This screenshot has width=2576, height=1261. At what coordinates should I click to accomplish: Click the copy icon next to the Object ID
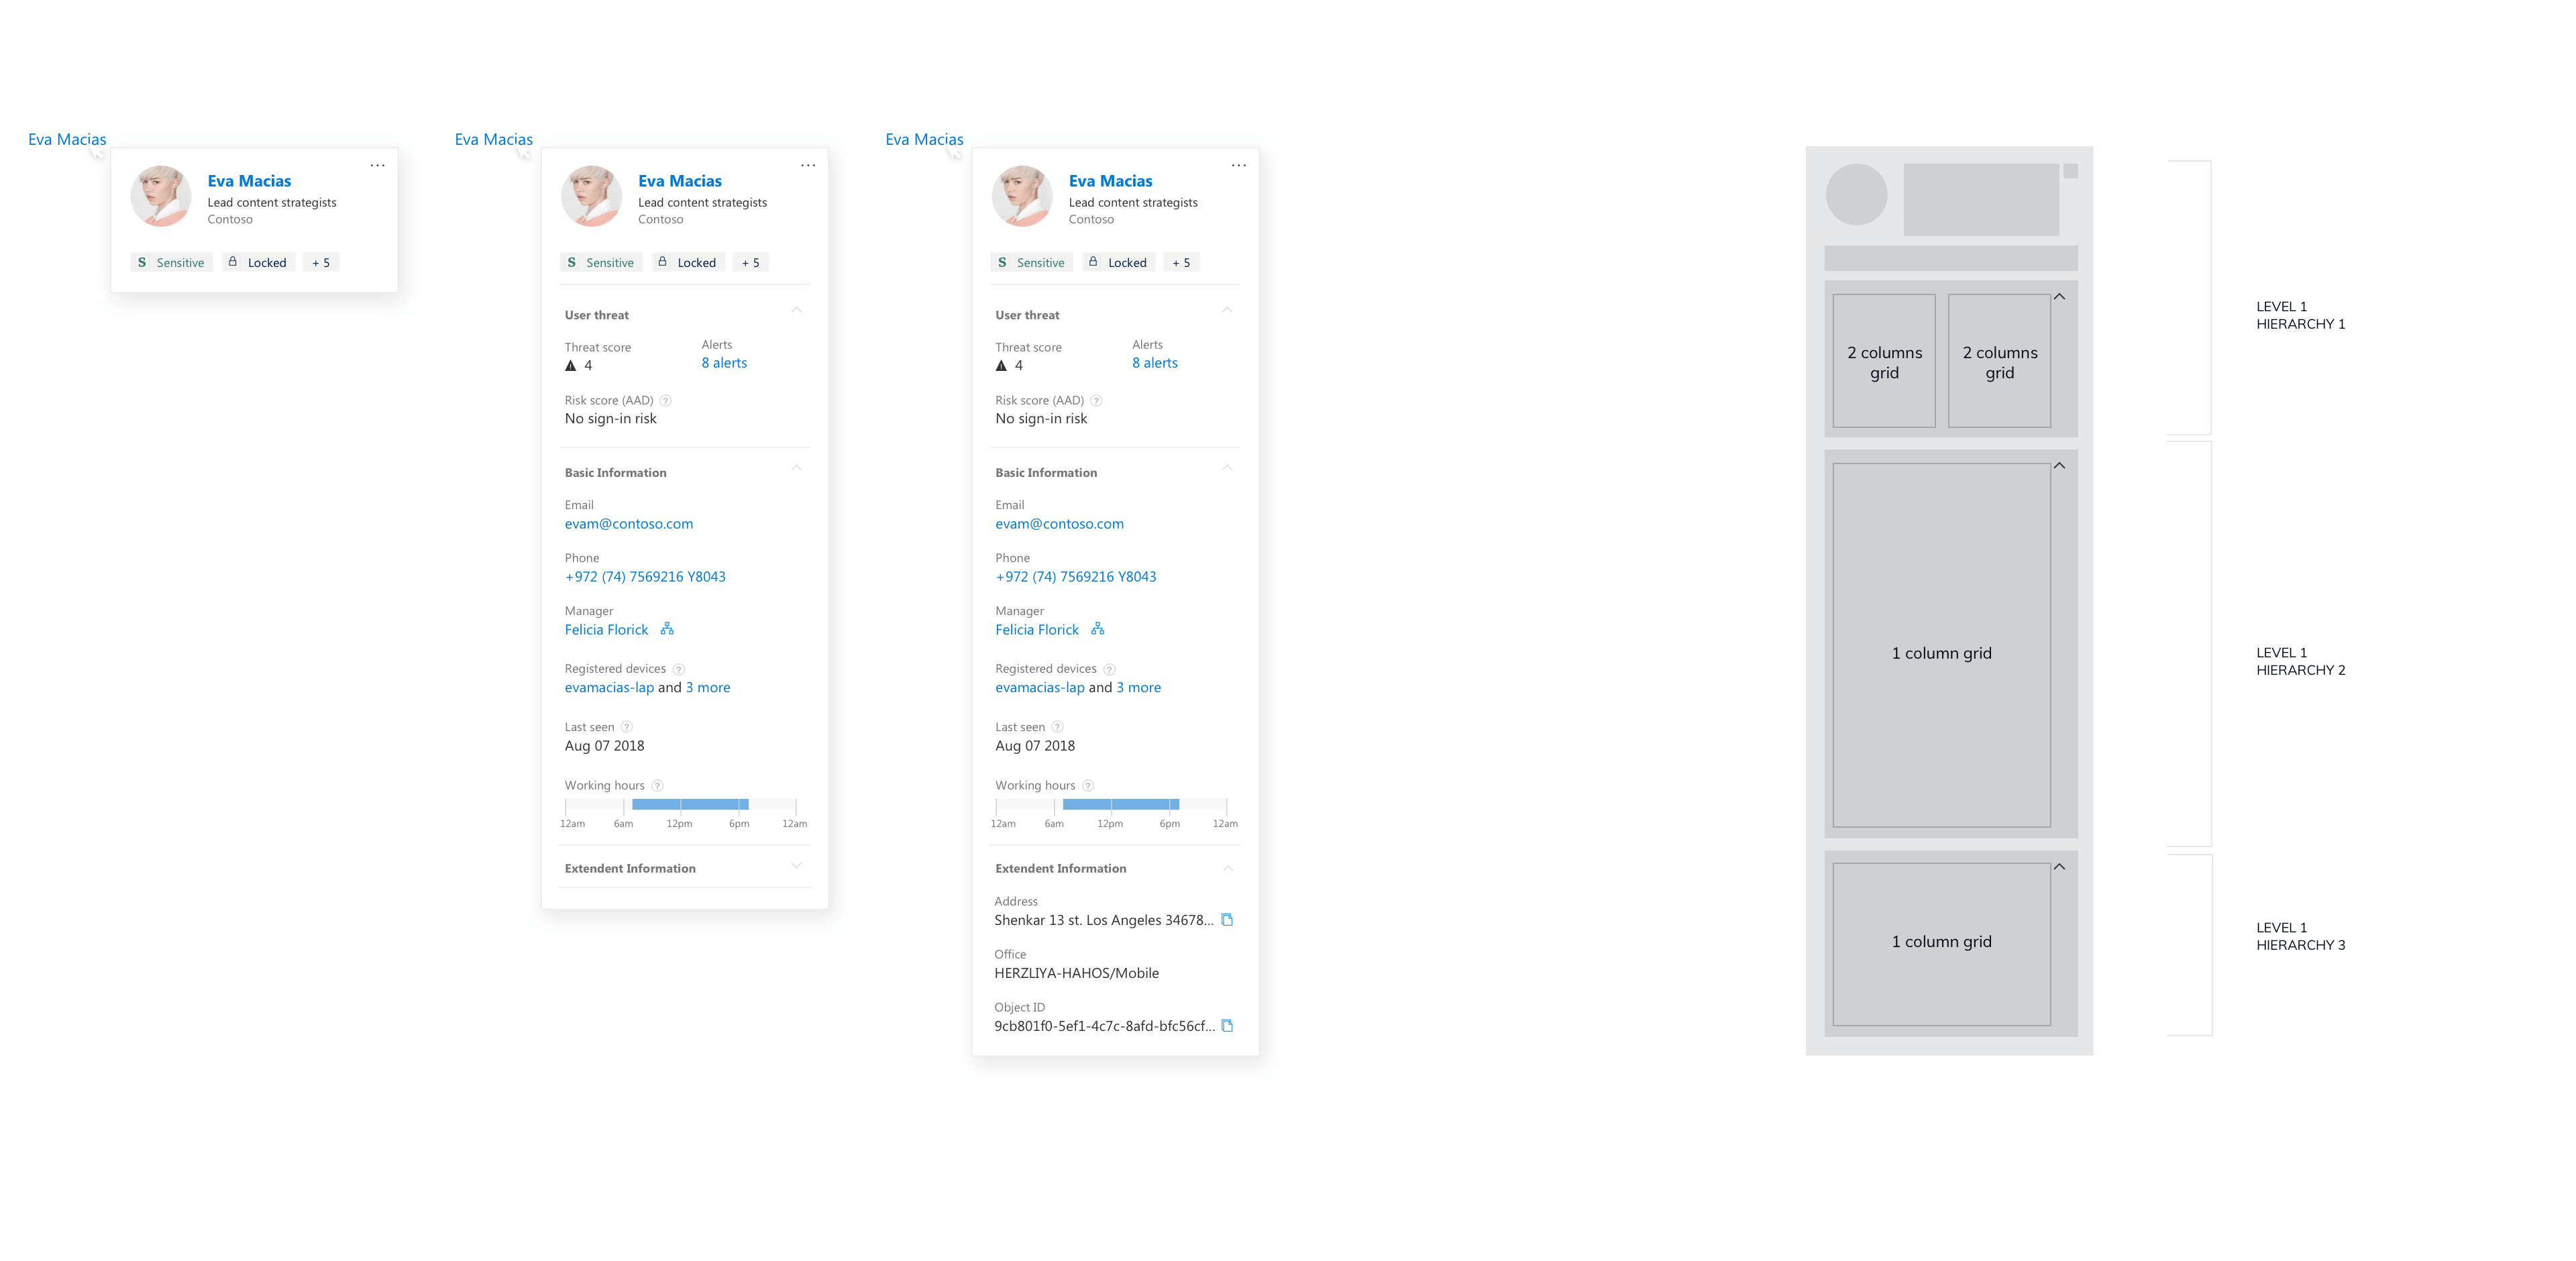pyautogui.click(x=1227, y=1025)
